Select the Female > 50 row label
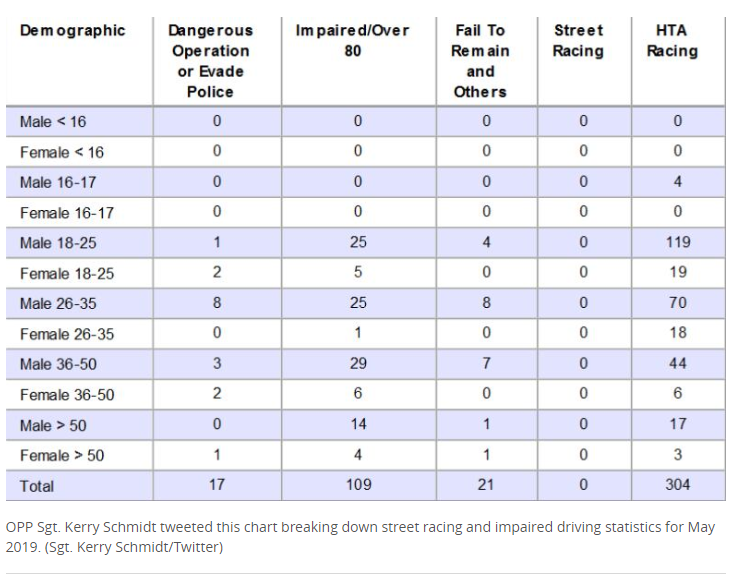The height and width of the screenshot is (574, 737). tap(62, 456)
